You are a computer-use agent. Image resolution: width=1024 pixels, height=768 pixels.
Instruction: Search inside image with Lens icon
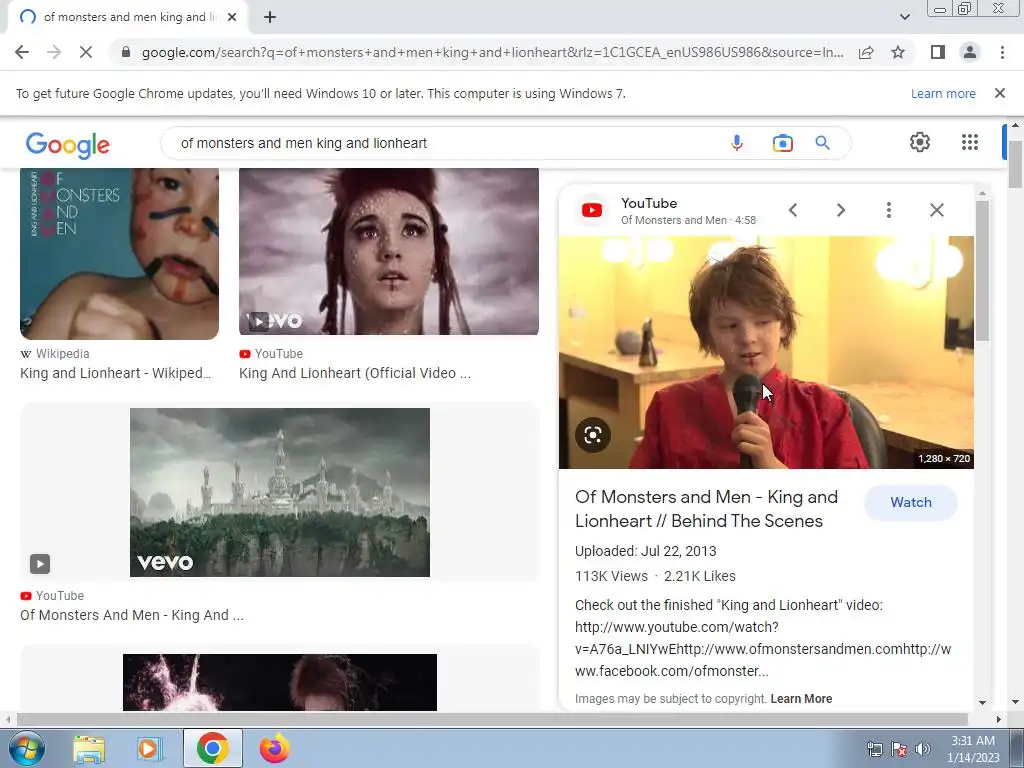pos(593,435)
